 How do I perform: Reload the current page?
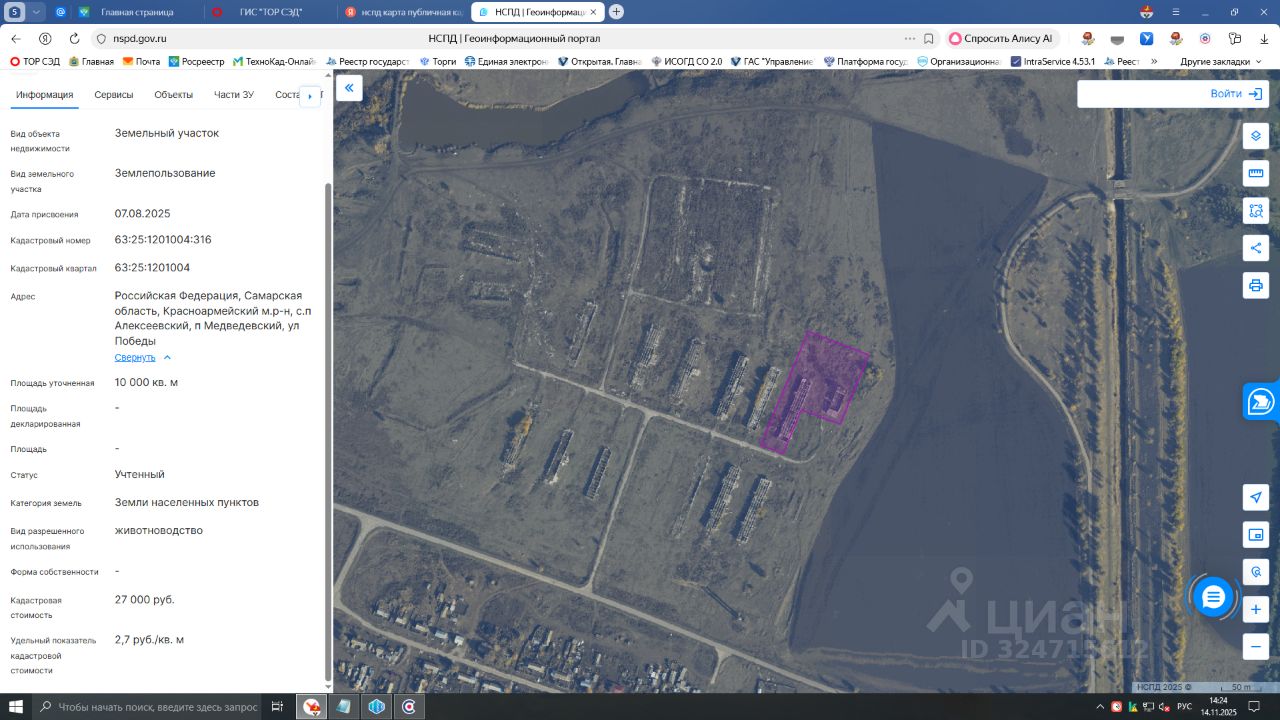pos(74,39)
